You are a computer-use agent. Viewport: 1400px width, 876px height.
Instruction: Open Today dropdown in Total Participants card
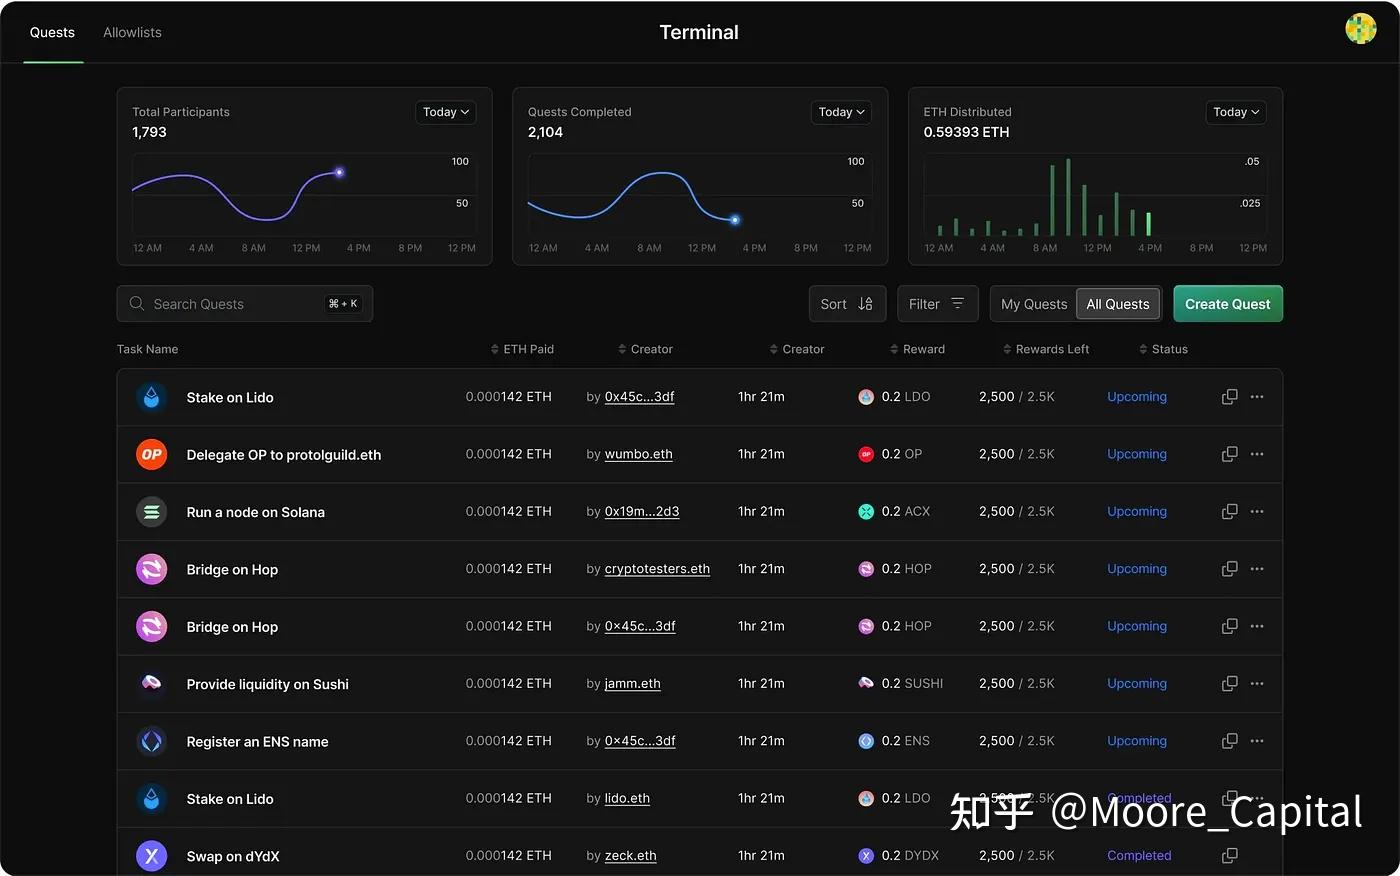click(445, 112)
